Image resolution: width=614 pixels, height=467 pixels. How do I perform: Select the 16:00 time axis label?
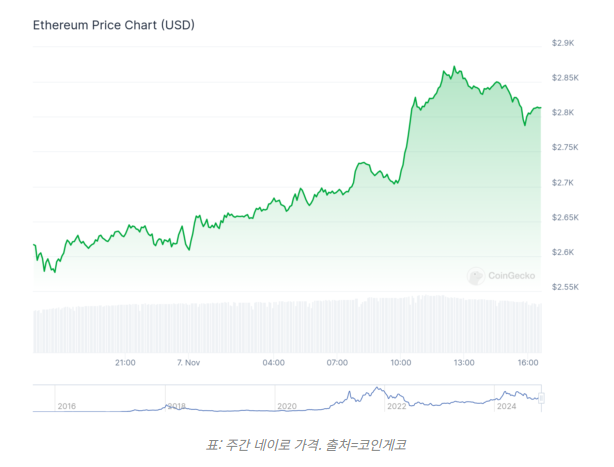pos(528,362)
